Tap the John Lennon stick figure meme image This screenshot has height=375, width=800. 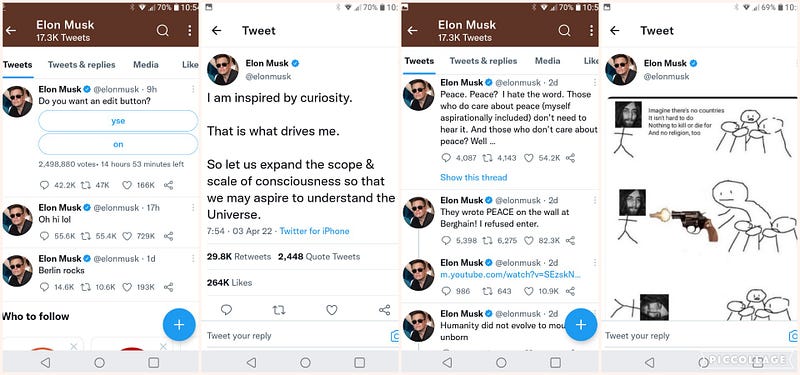(702, 208)
